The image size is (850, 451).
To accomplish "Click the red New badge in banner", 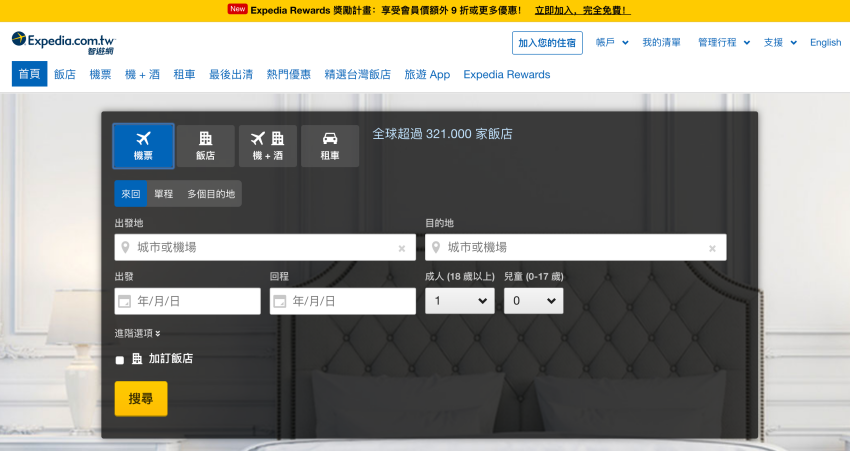I will (237, 9).
